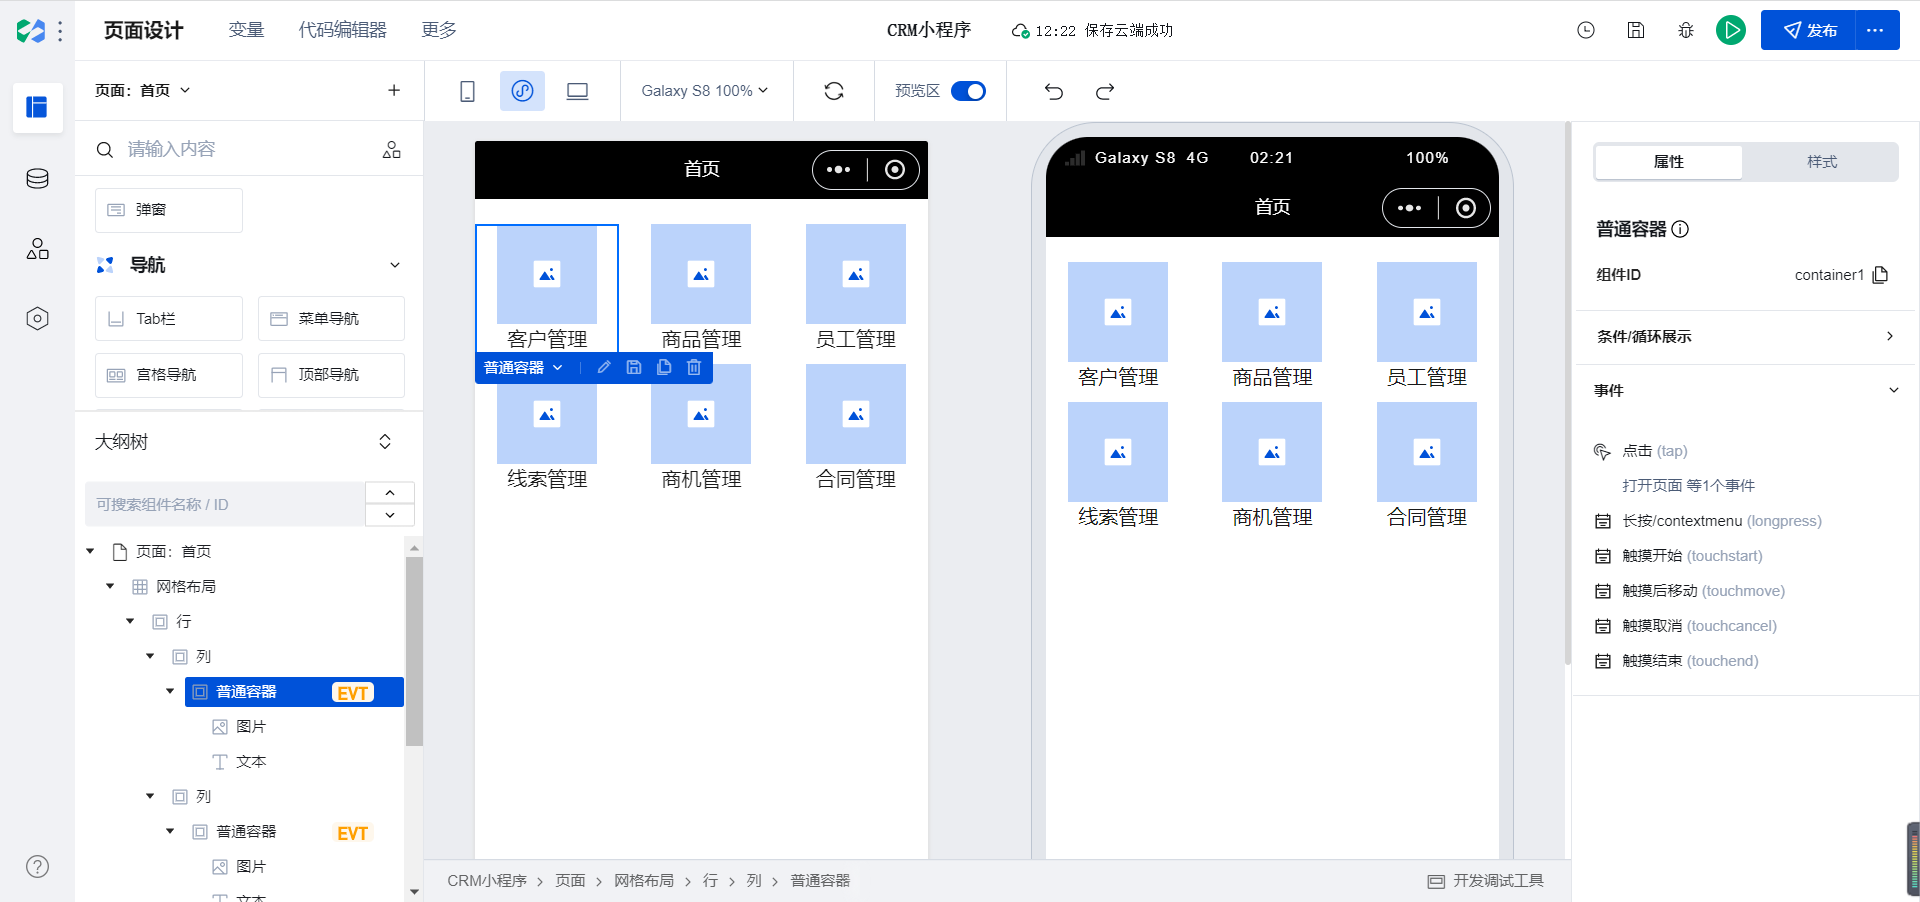This screenshot has width=1920, height=902.
Task: Toggle the 预览区 switch off
Action: coord(968,91)
